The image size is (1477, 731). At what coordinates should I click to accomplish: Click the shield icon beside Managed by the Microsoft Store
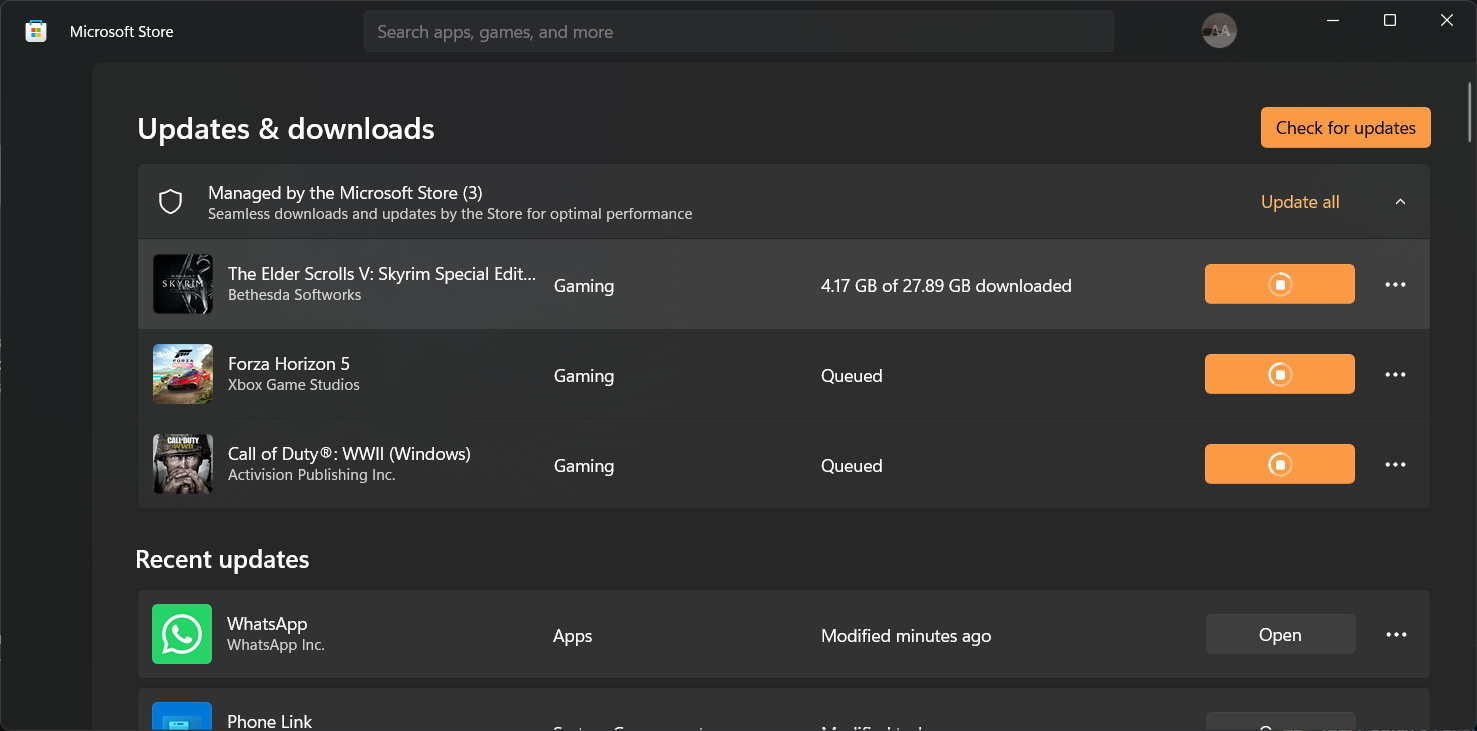pos(171,202)
